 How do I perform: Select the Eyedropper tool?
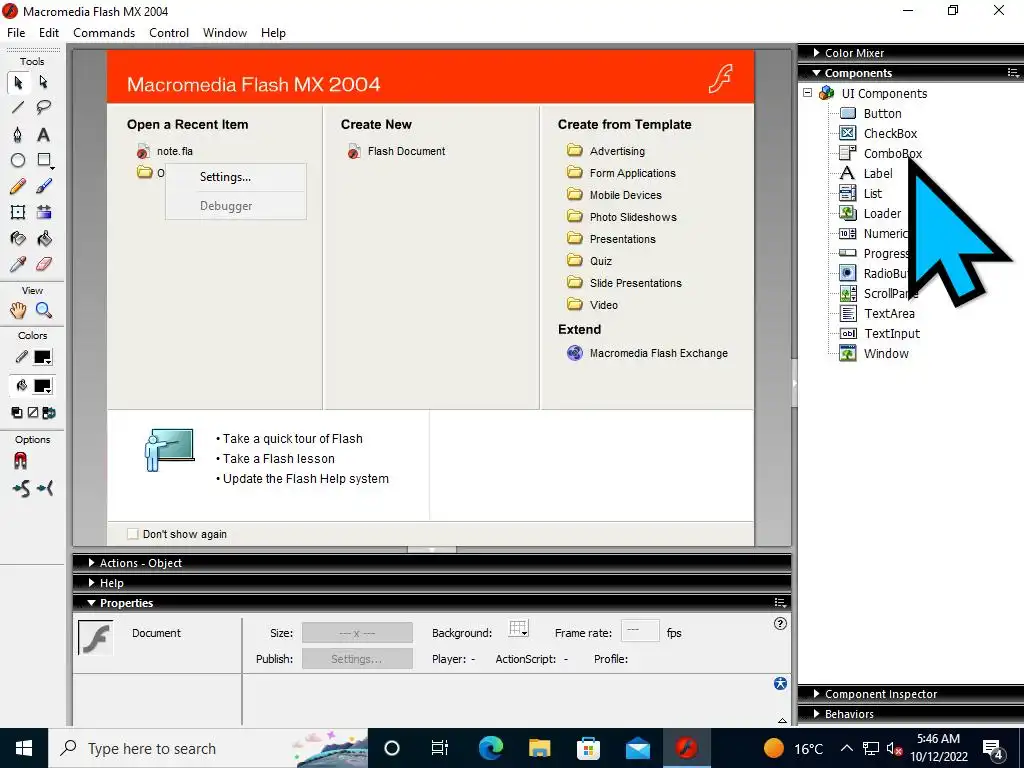point(18,264)
